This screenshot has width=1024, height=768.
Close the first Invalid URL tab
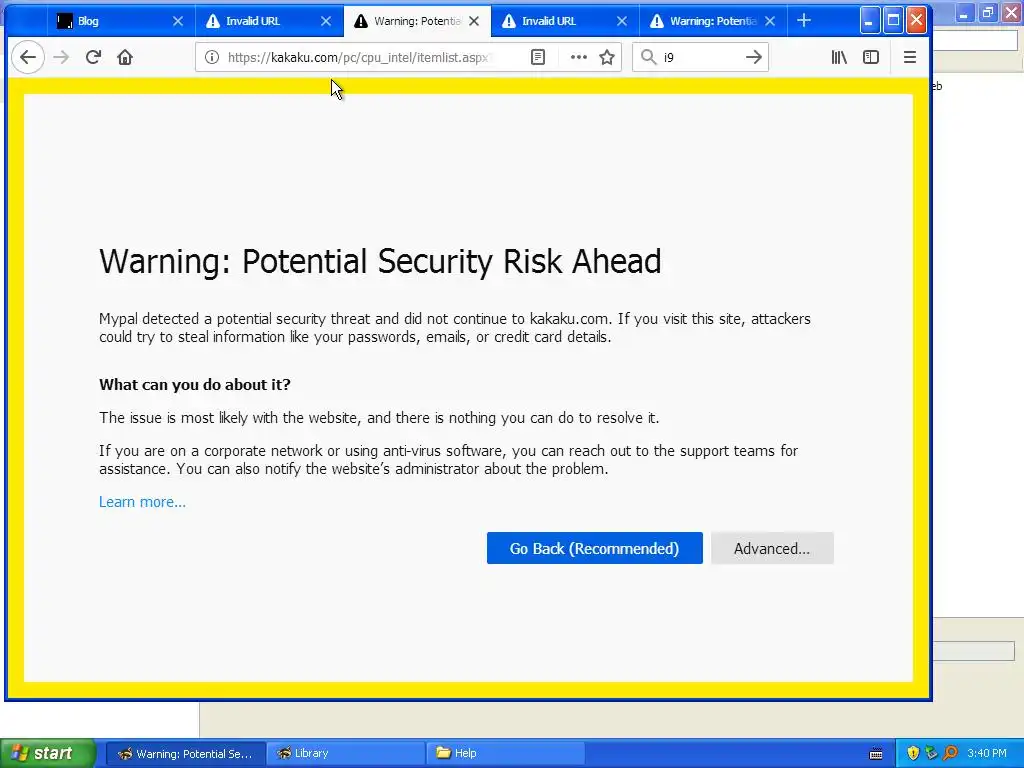pos(326,21)
